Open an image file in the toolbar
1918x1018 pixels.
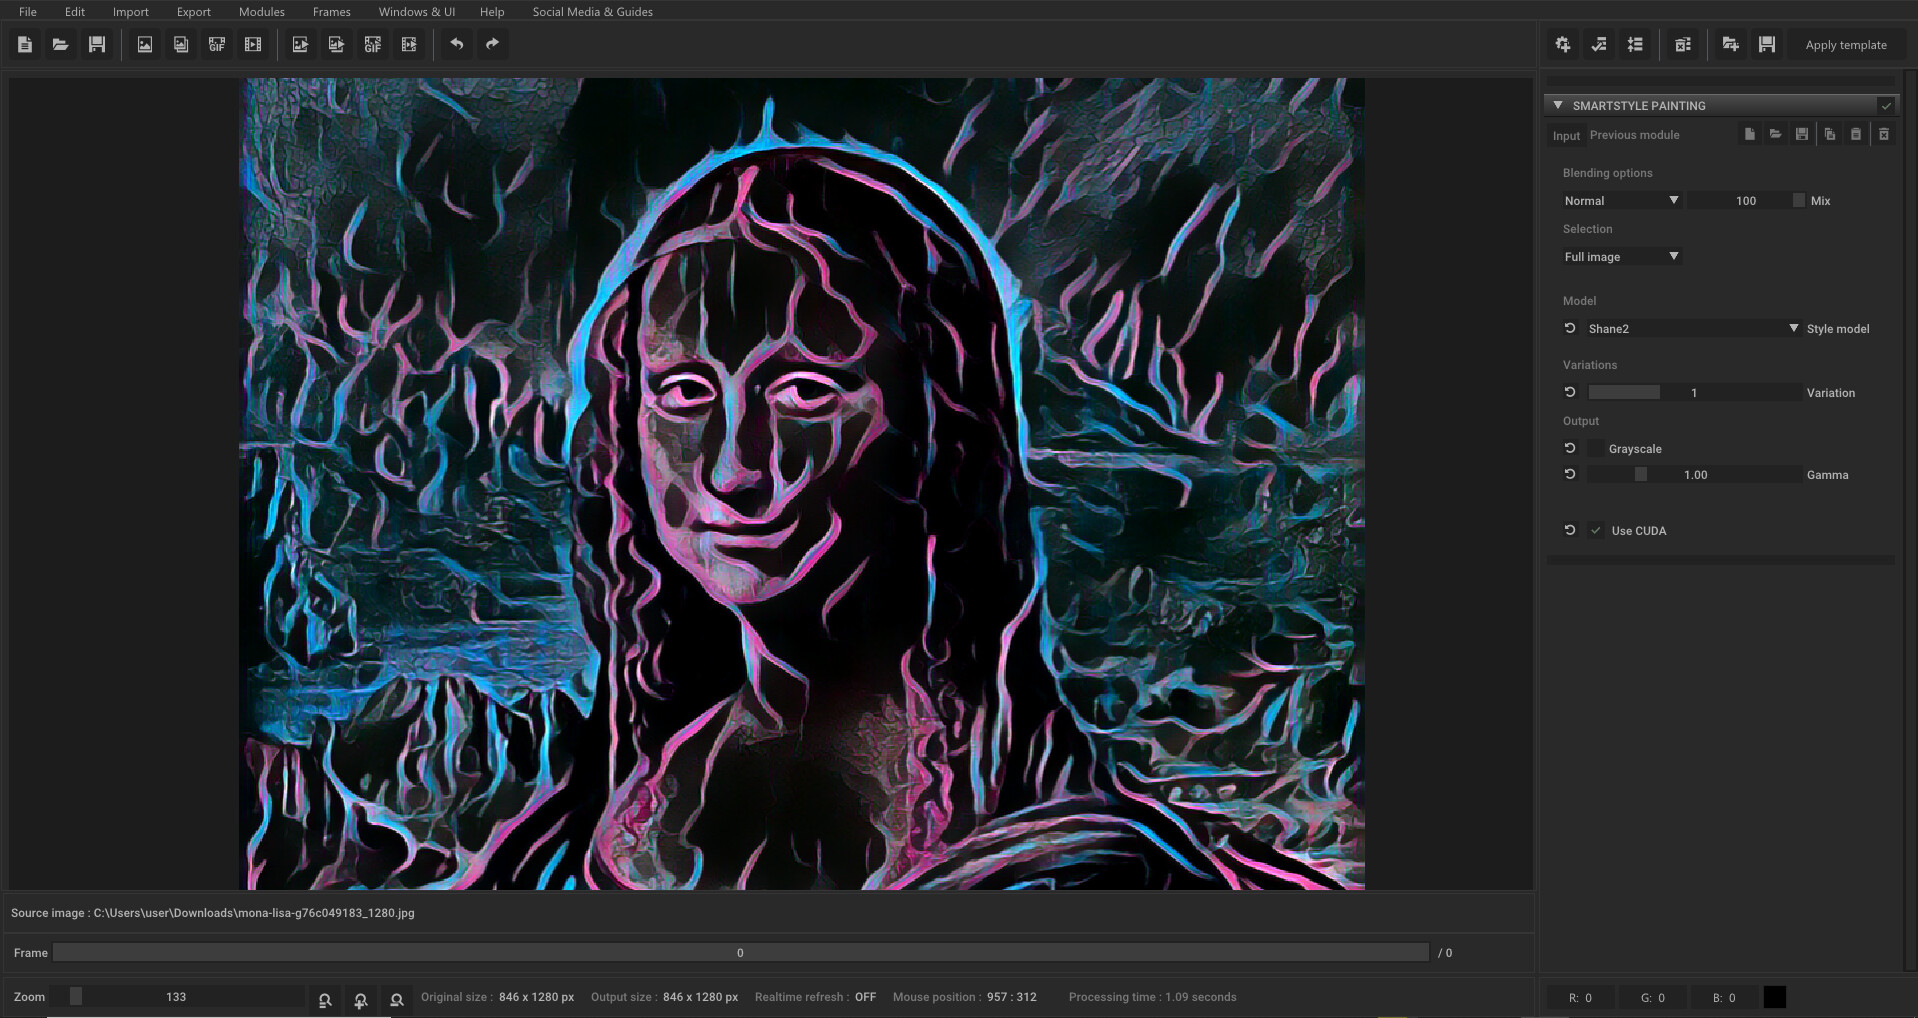(x=60, y=44)
